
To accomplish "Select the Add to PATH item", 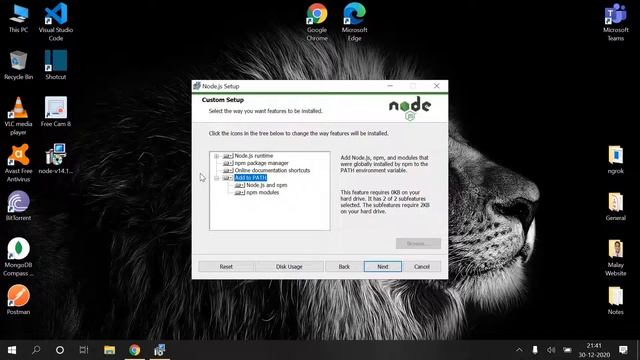I will [250, 178].
